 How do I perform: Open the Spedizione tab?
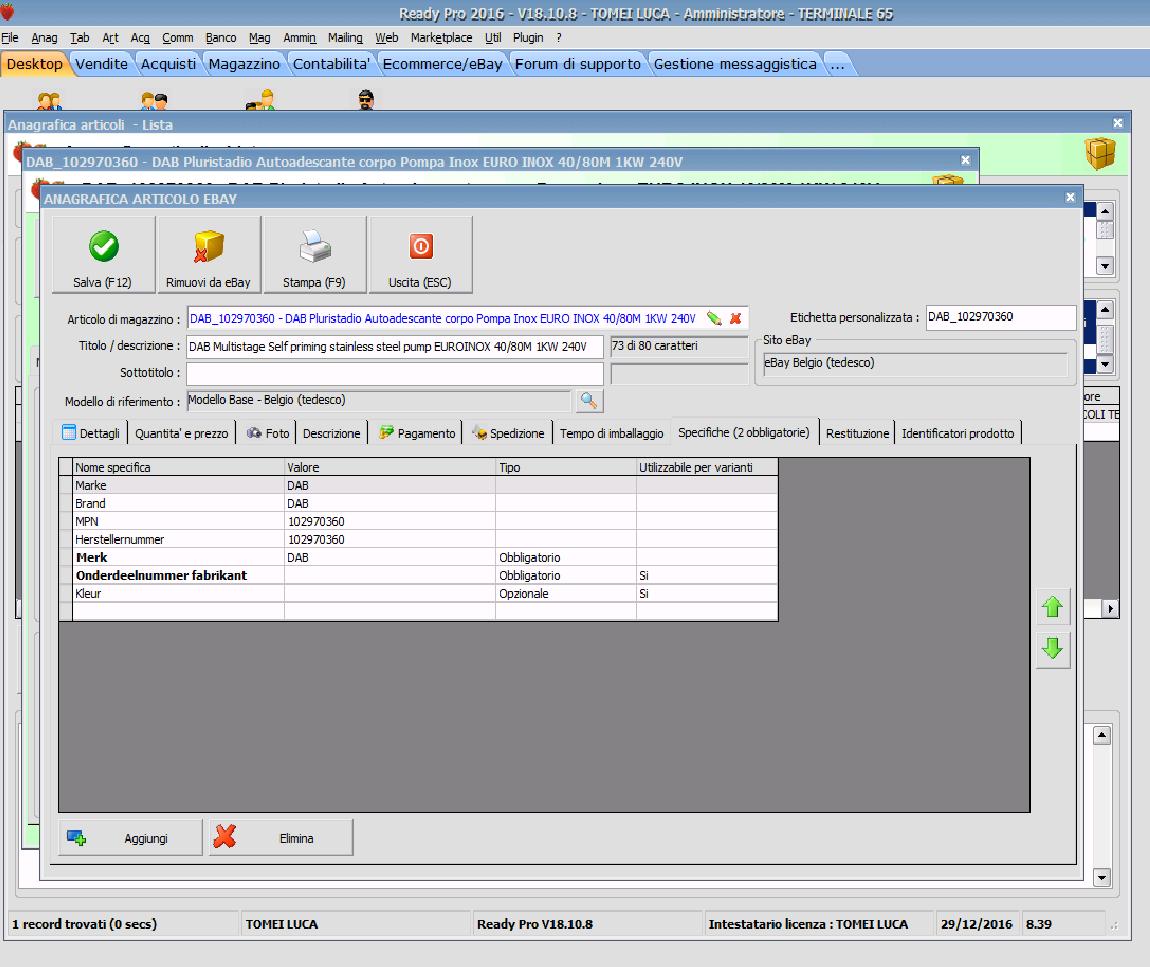click(509, 433)
